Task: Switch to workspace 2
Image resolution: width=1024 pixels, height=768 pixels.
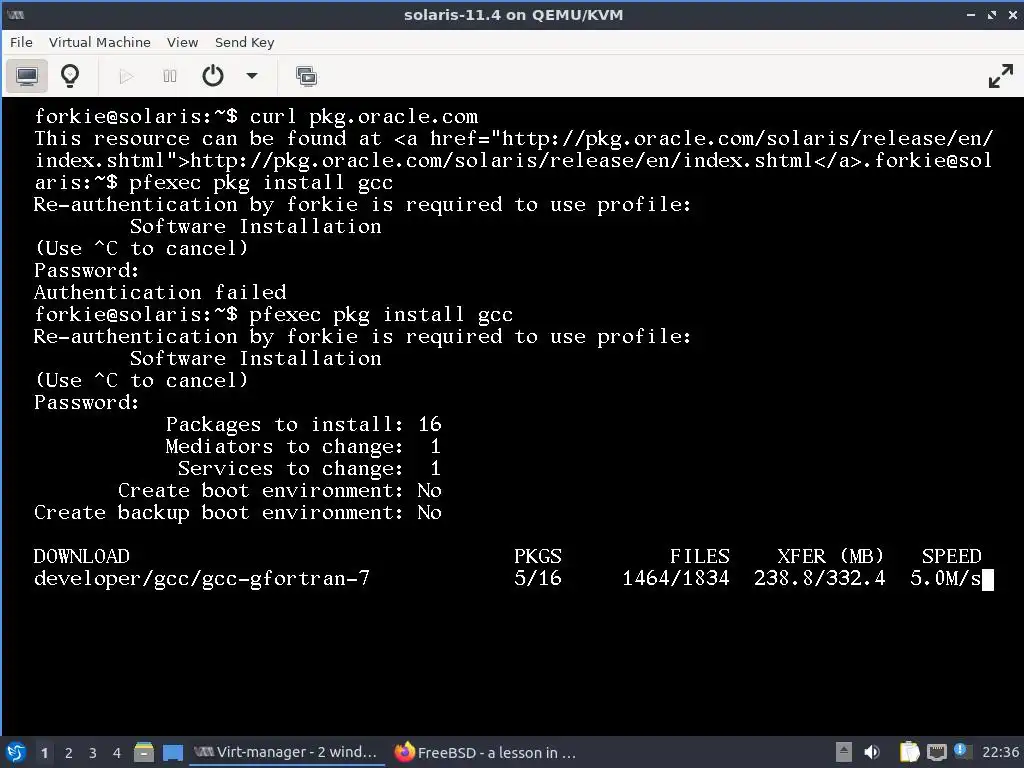Action: pyautogui.click(x=69, y=753)
